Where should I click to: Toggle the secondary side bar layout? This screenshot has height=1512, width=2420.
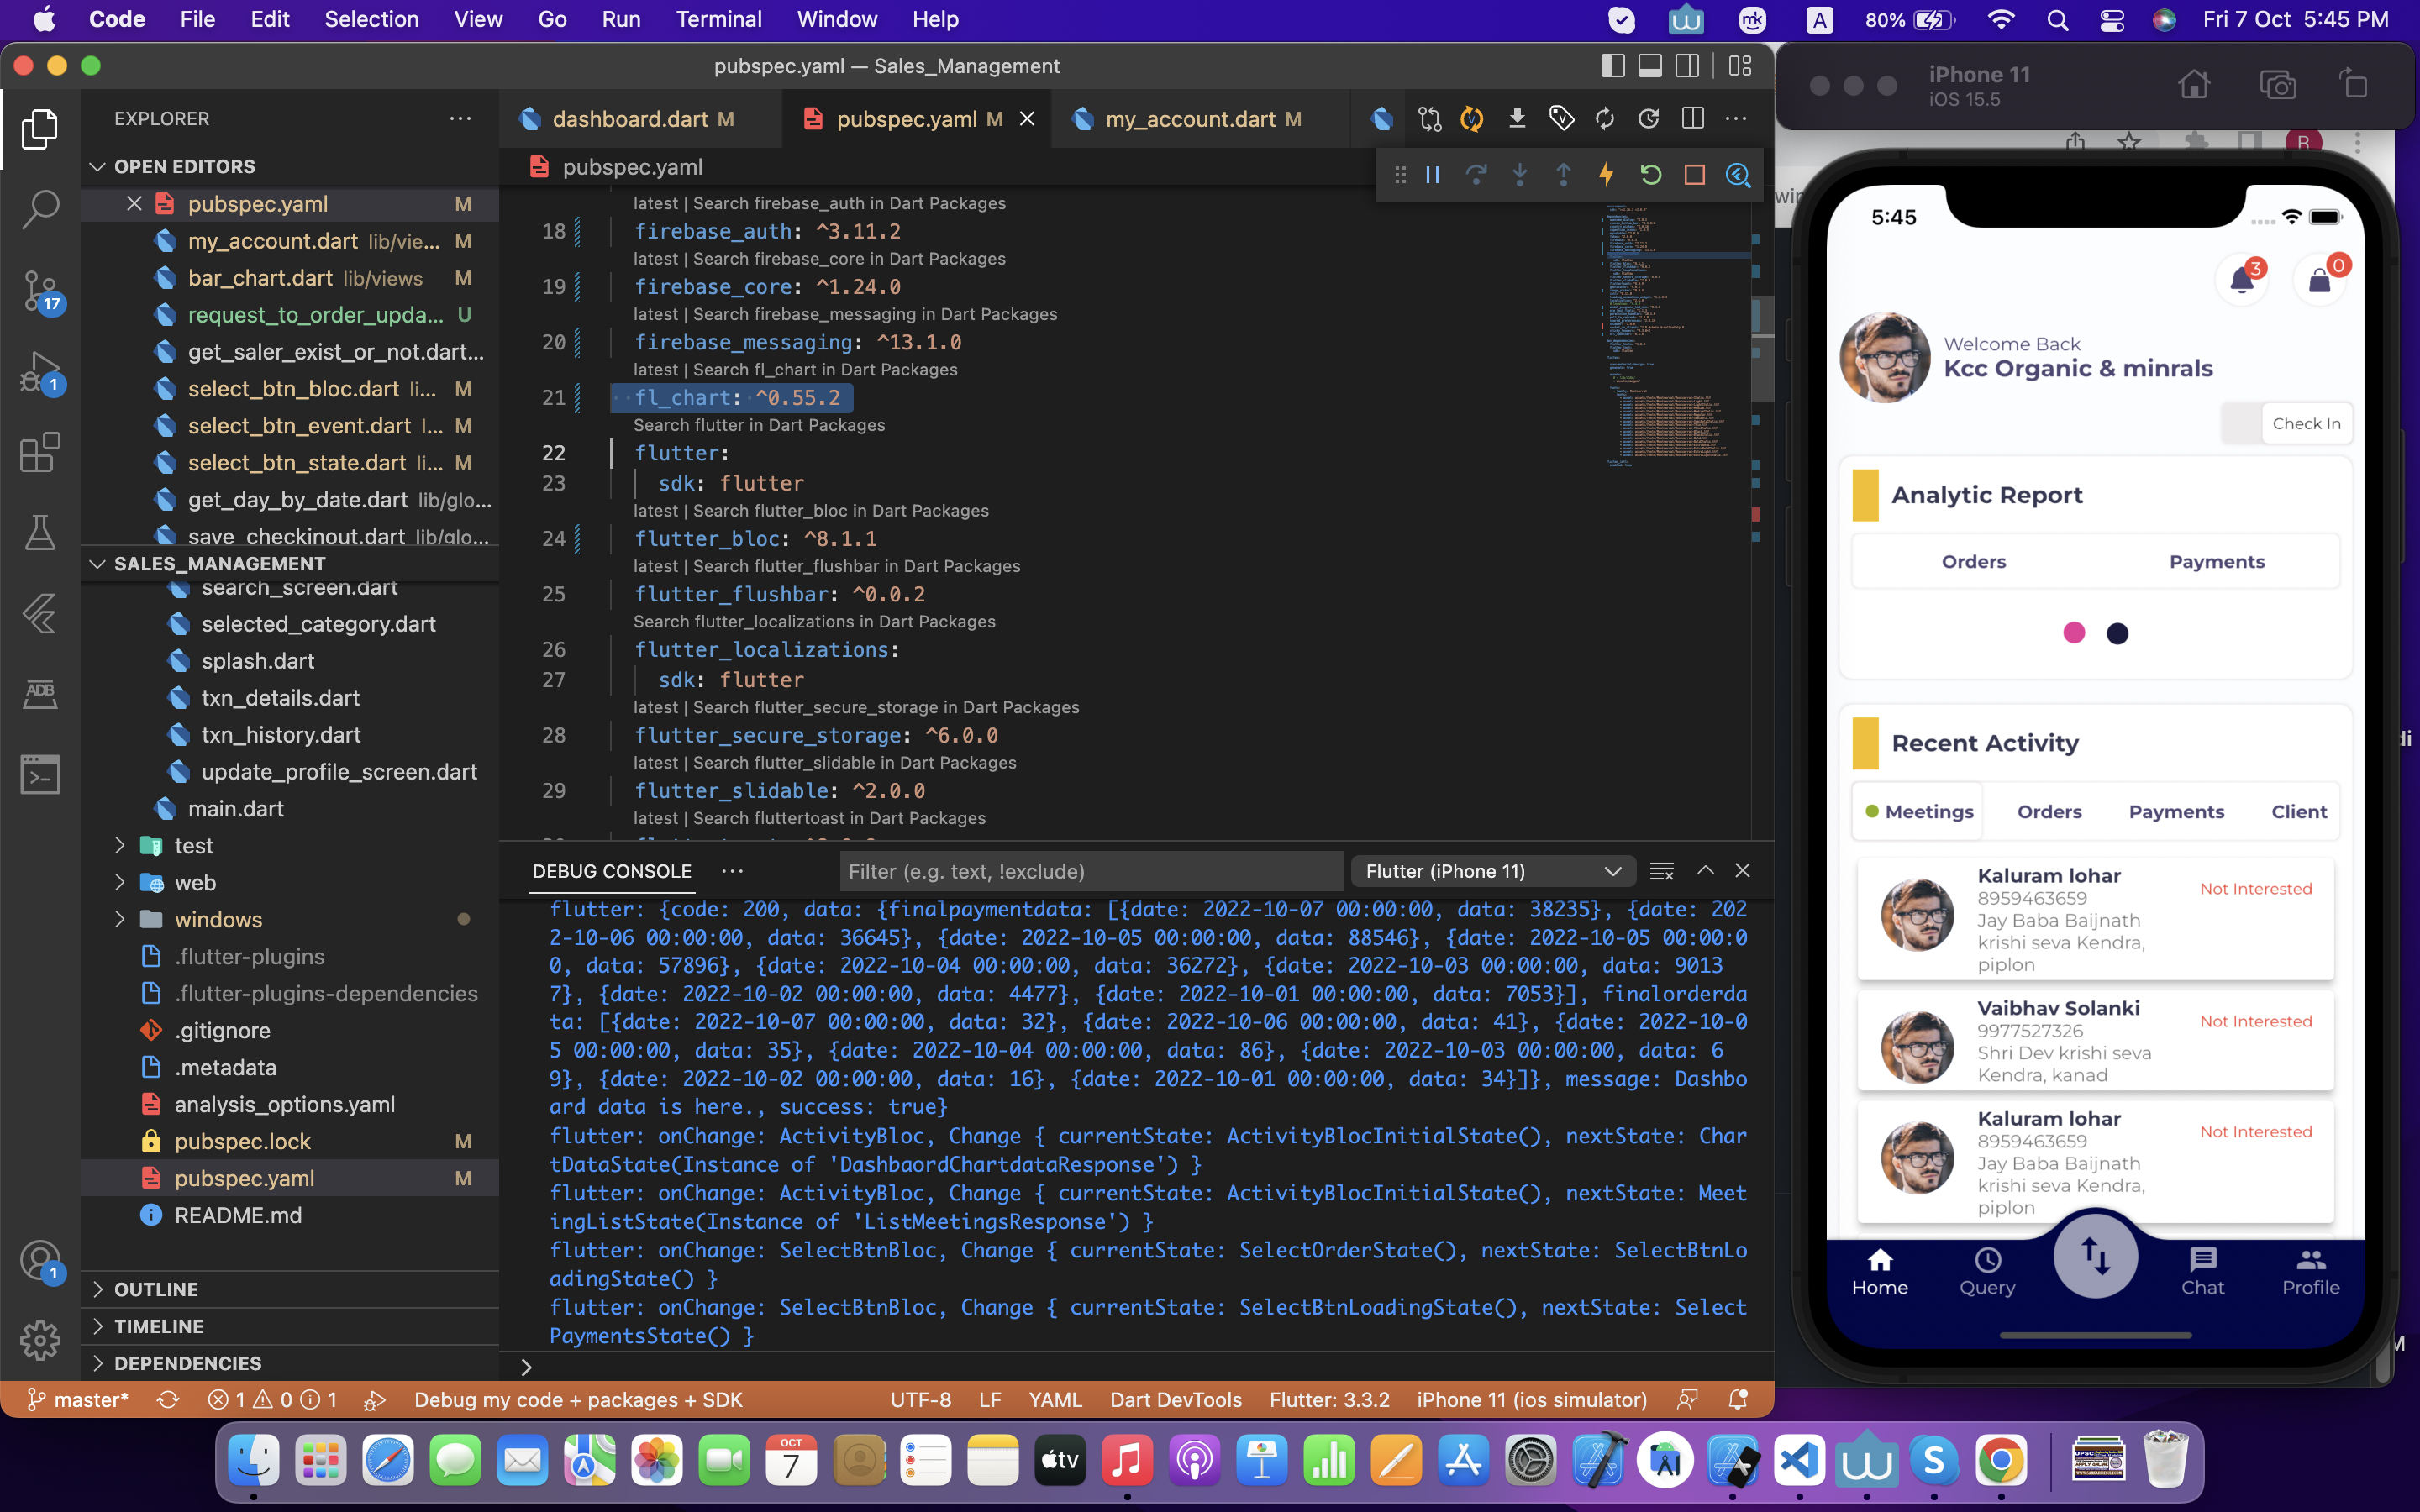point(1688,66)
